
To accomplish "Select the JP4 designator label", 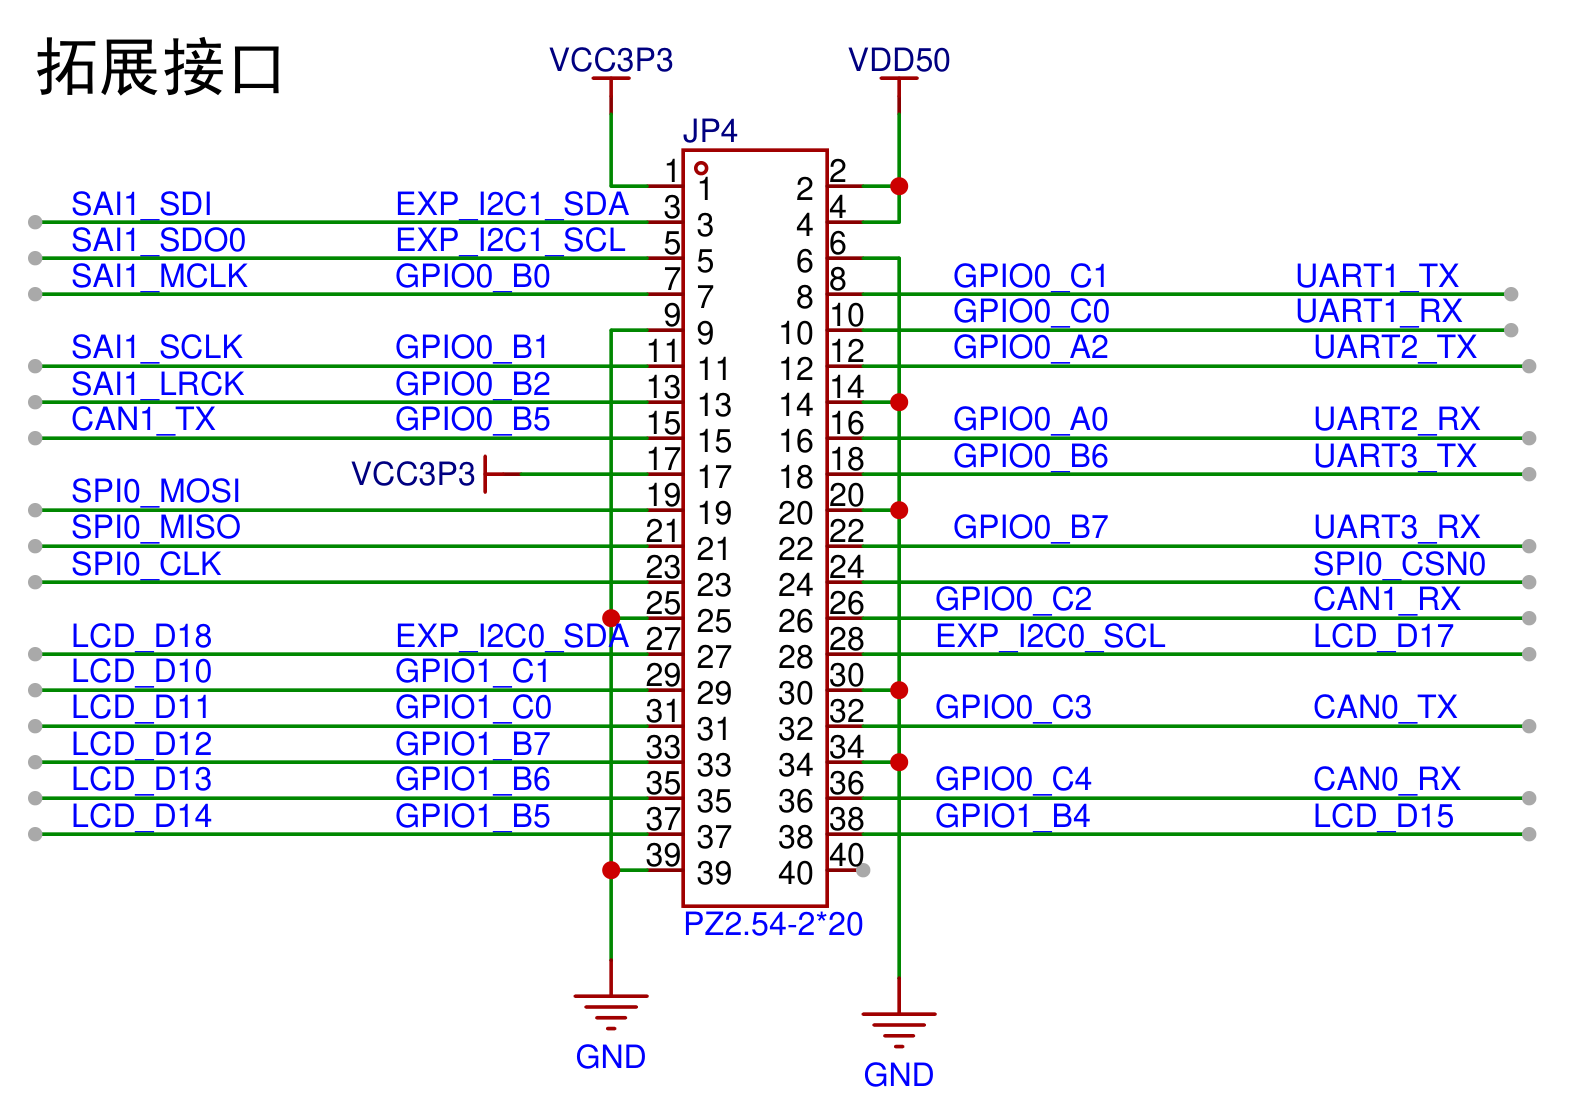I will tap(710, 131).
